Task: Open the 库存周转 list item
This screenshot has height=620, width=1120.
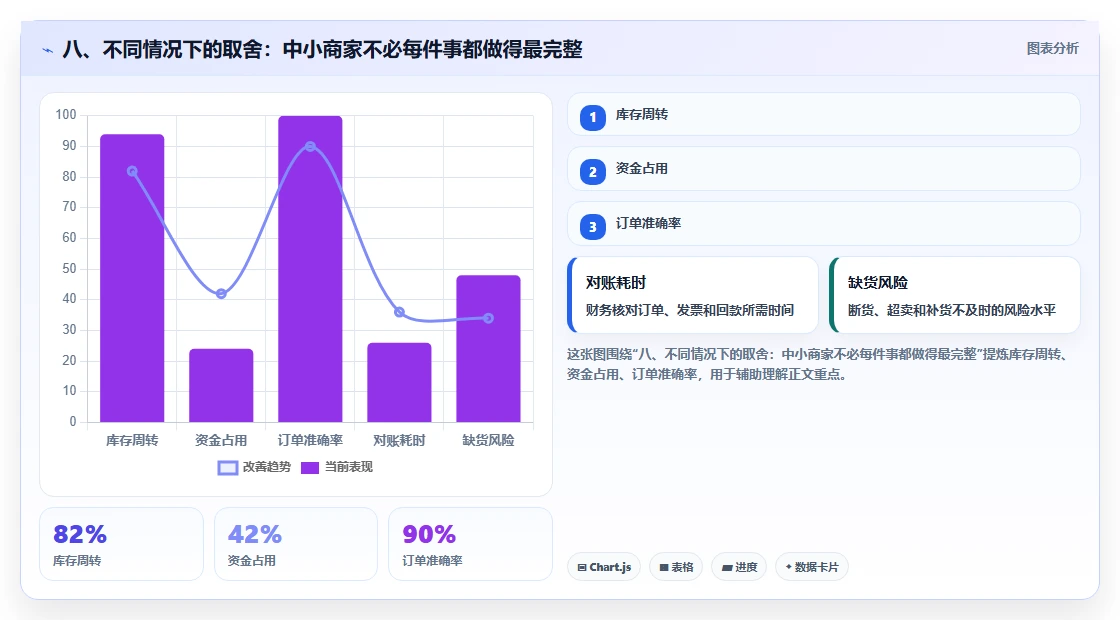Action: (x=824, y=114)
